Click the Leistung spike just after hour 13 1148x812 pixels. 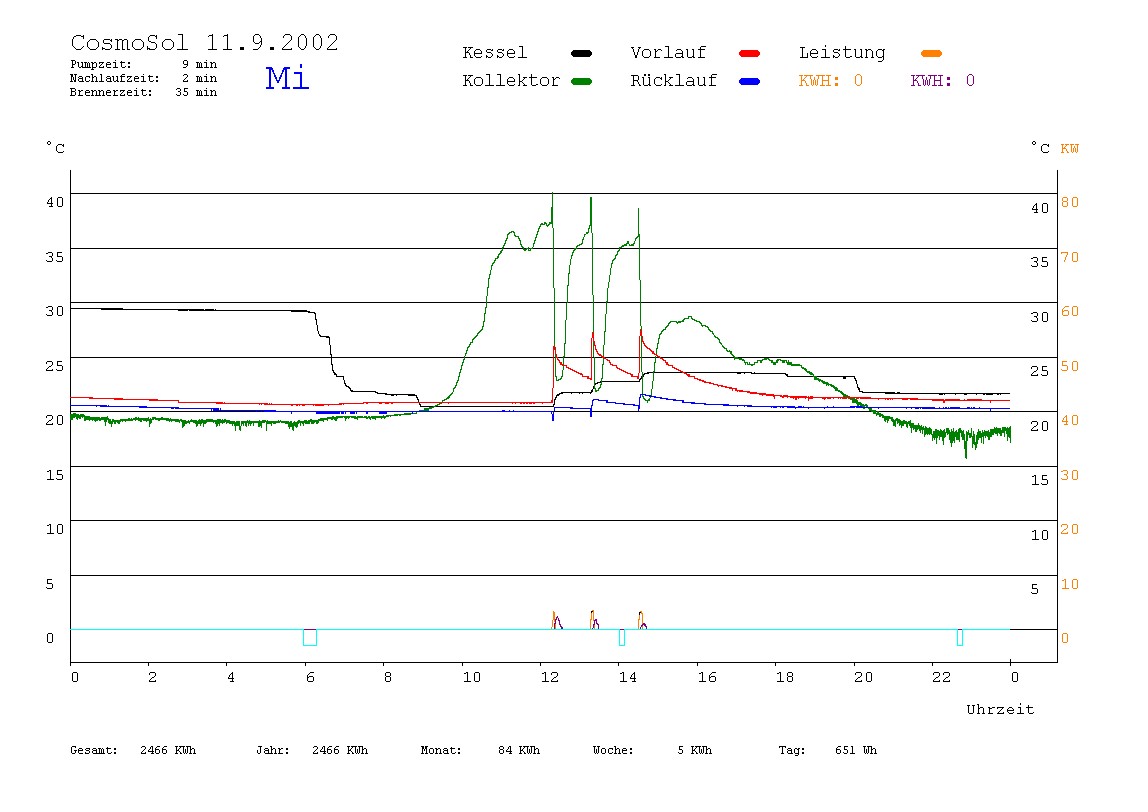(594, 620)
